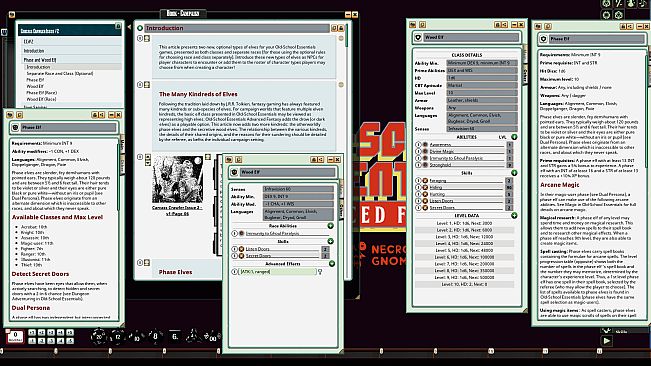Click the Infravision 60 Senses field in the Wood Elf race window
This screenshot has height=366, width=651.
(x=298, y=189)
